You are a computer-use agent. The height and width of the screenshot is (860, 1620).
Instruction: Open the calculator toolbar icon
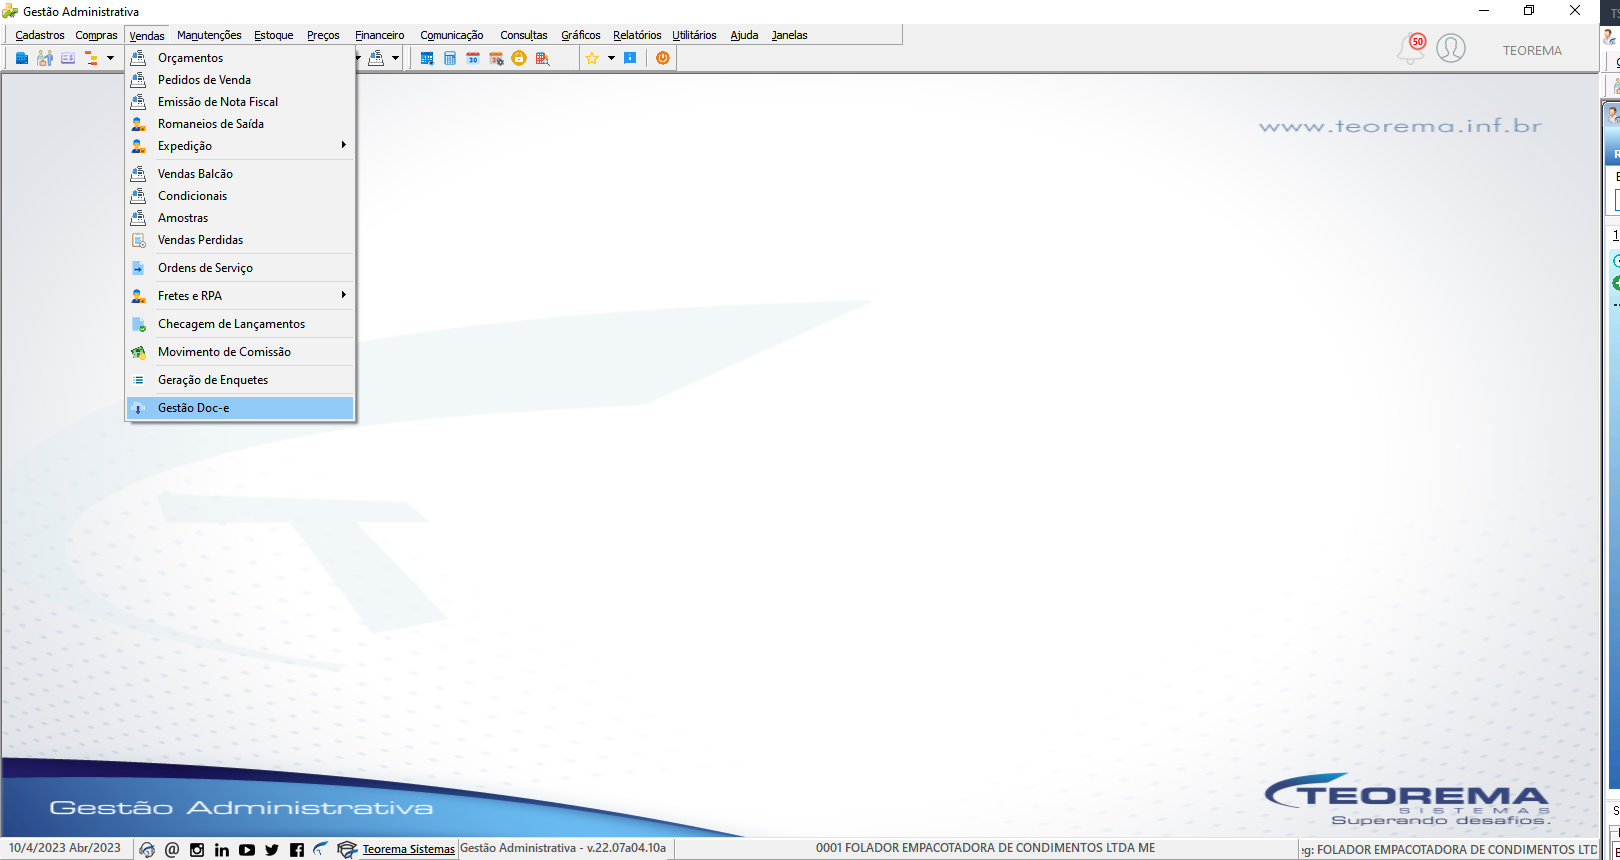(x=450, y=58)
